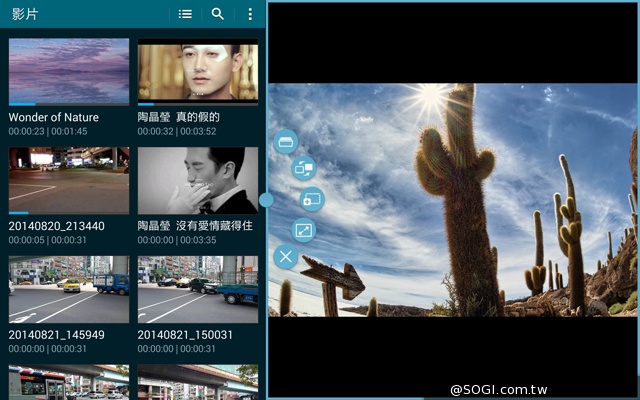This screenshot has width=640, height=400.
Task: Select the '陶晶瑩 真的假的' title text
Action: click(x=179, y=118)
